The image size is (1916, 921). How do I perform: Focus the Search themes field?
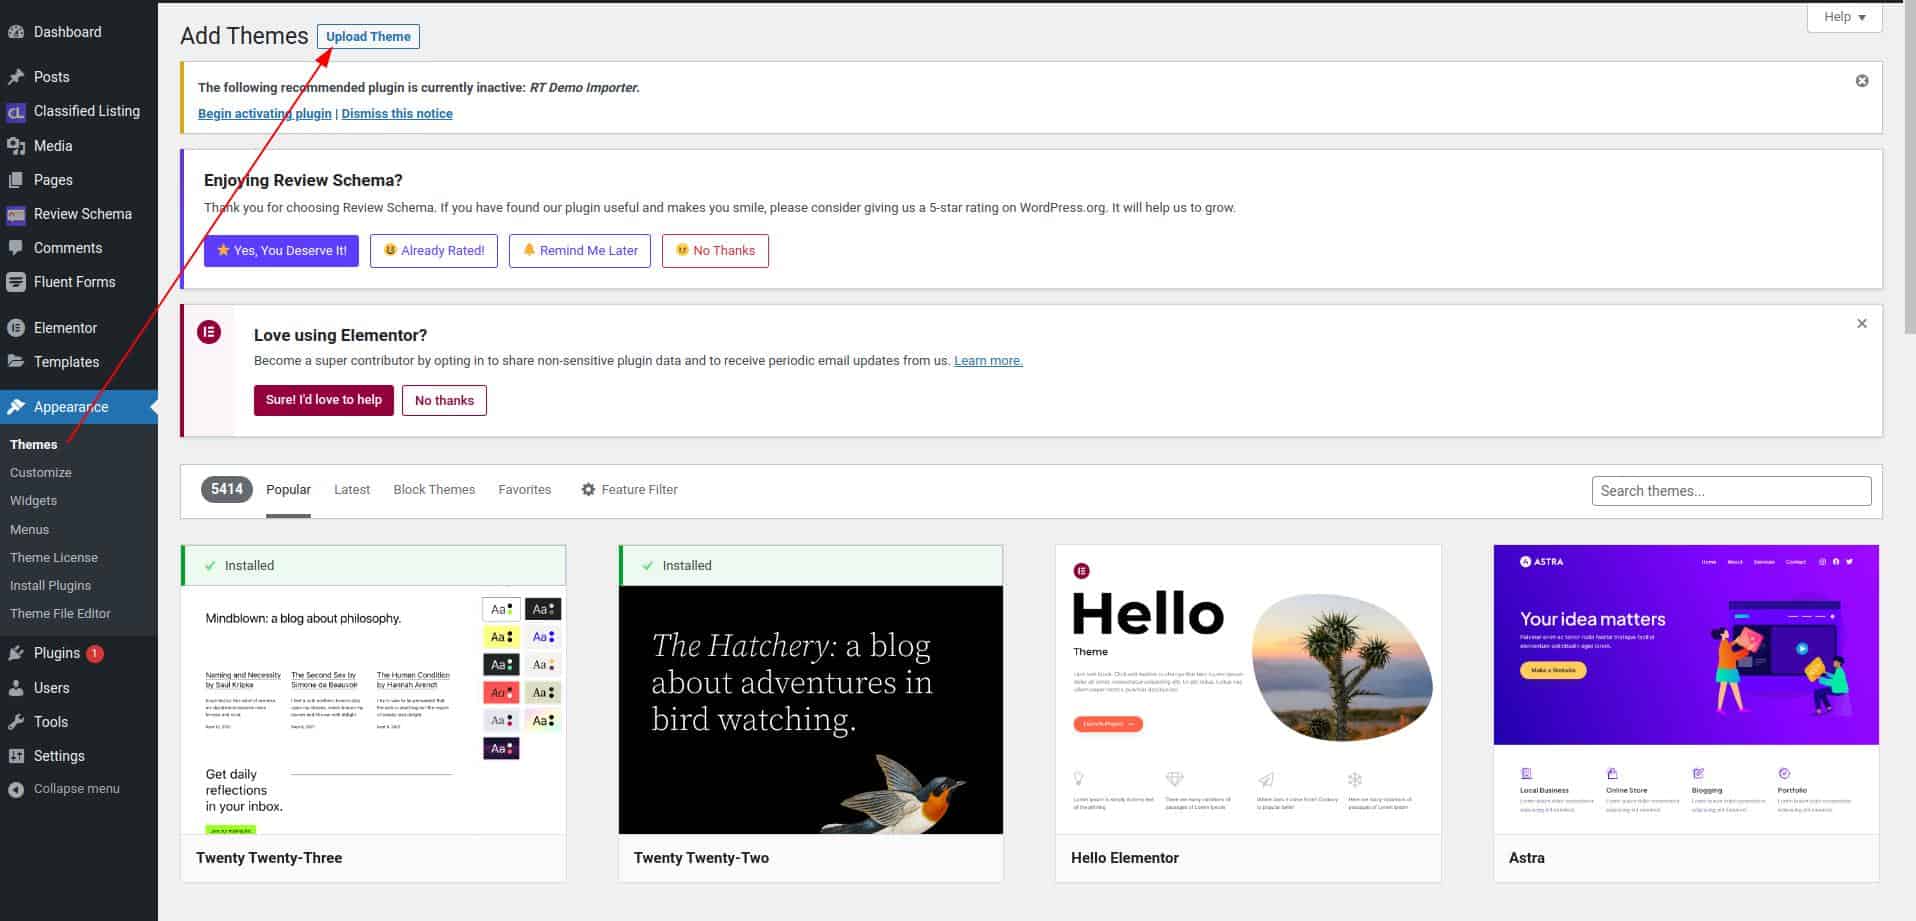[x=1731, y=491]
